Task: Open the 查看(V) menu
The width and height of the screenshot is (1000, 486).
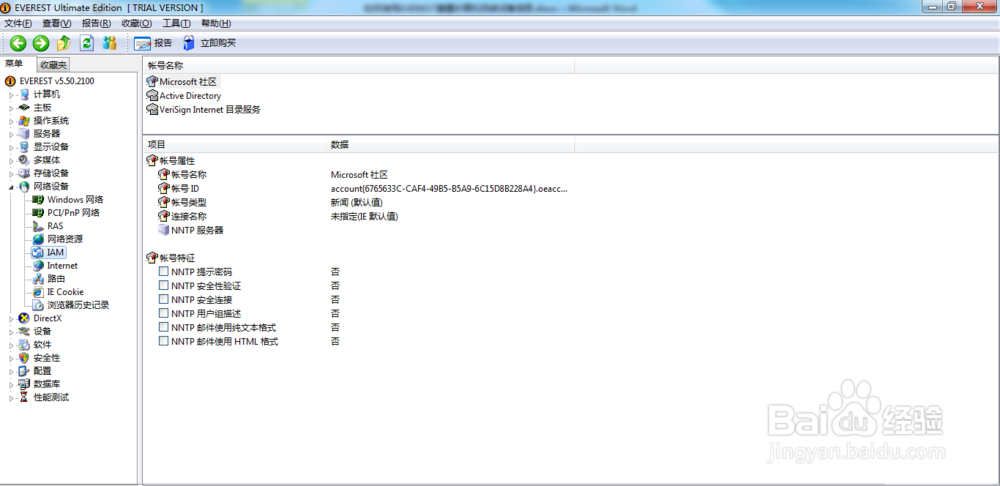Action: coord(57,24)
